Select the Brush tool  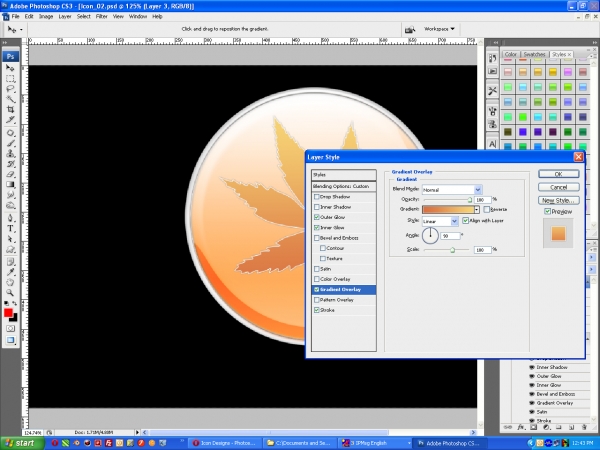click(10, 143)
